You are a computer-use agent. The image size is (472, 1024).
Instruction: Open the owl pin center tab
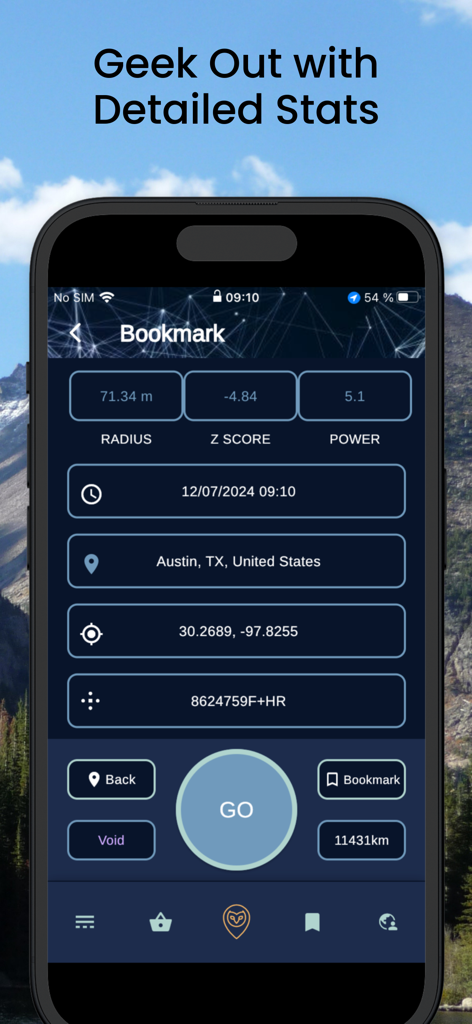click(236, 921)
